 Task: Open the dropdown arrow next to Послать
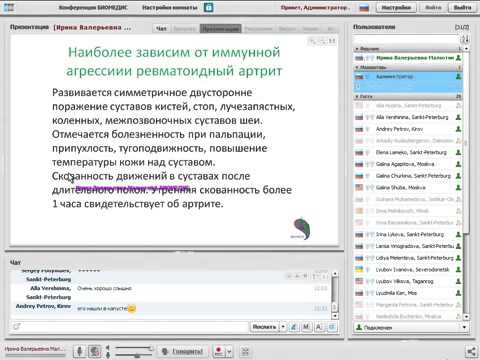[283, 327]
